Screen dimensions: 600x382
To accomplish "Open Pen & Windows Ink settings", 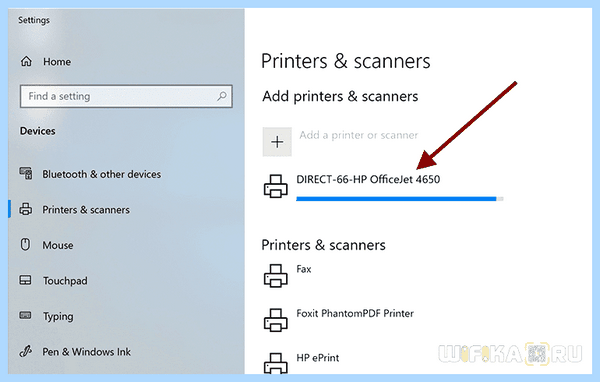I will point(86,352).
